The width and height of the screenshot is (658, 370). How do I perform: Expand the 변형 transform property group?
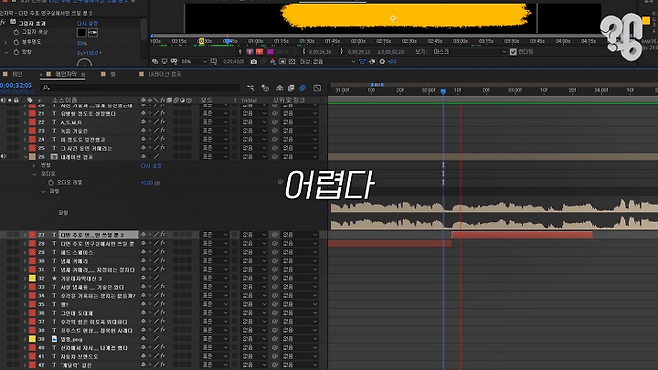[x=34, y=166]
